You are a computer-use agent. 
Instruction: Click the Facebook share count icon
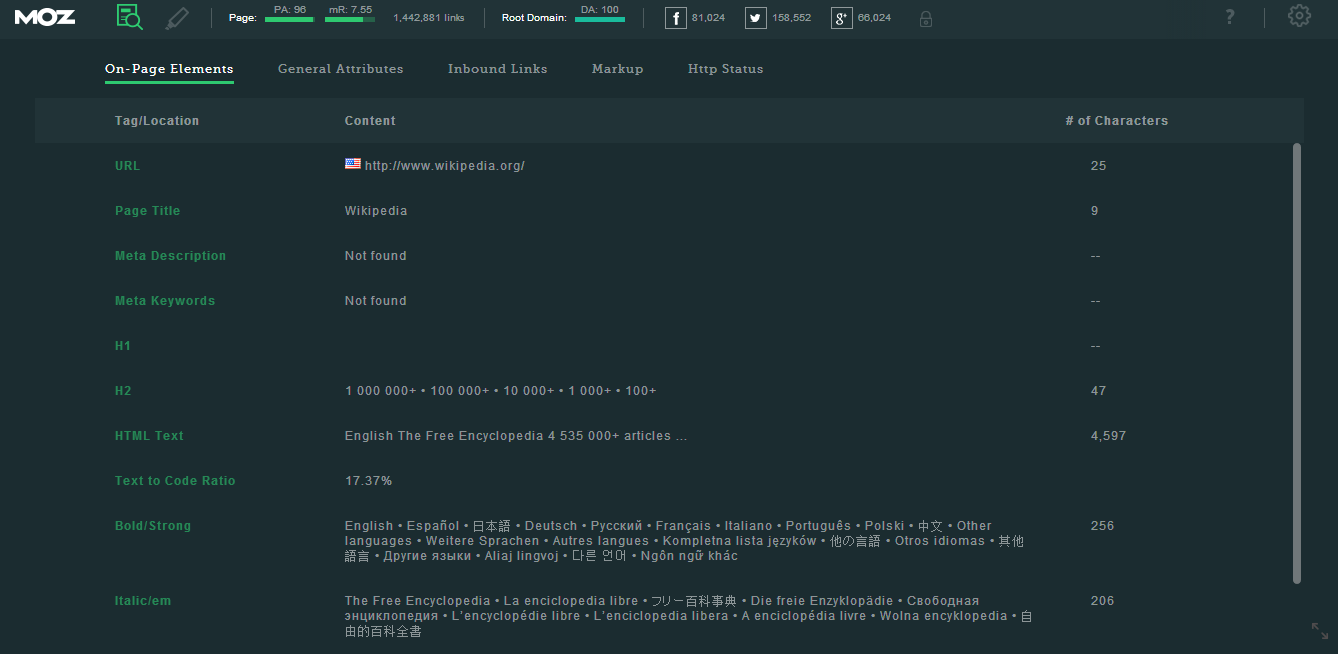pos(676,18)
